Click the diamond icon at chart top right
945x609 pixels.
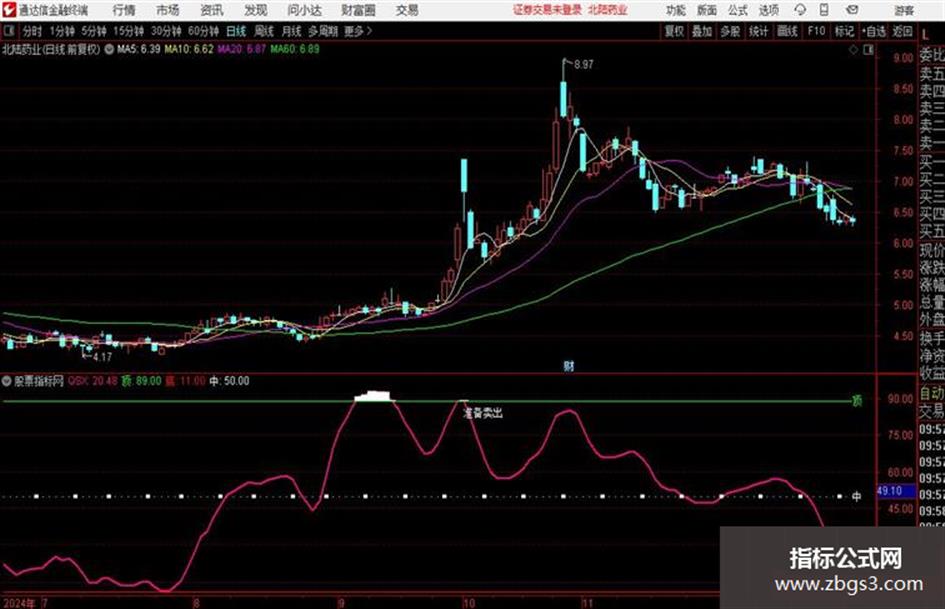[853, 50]
